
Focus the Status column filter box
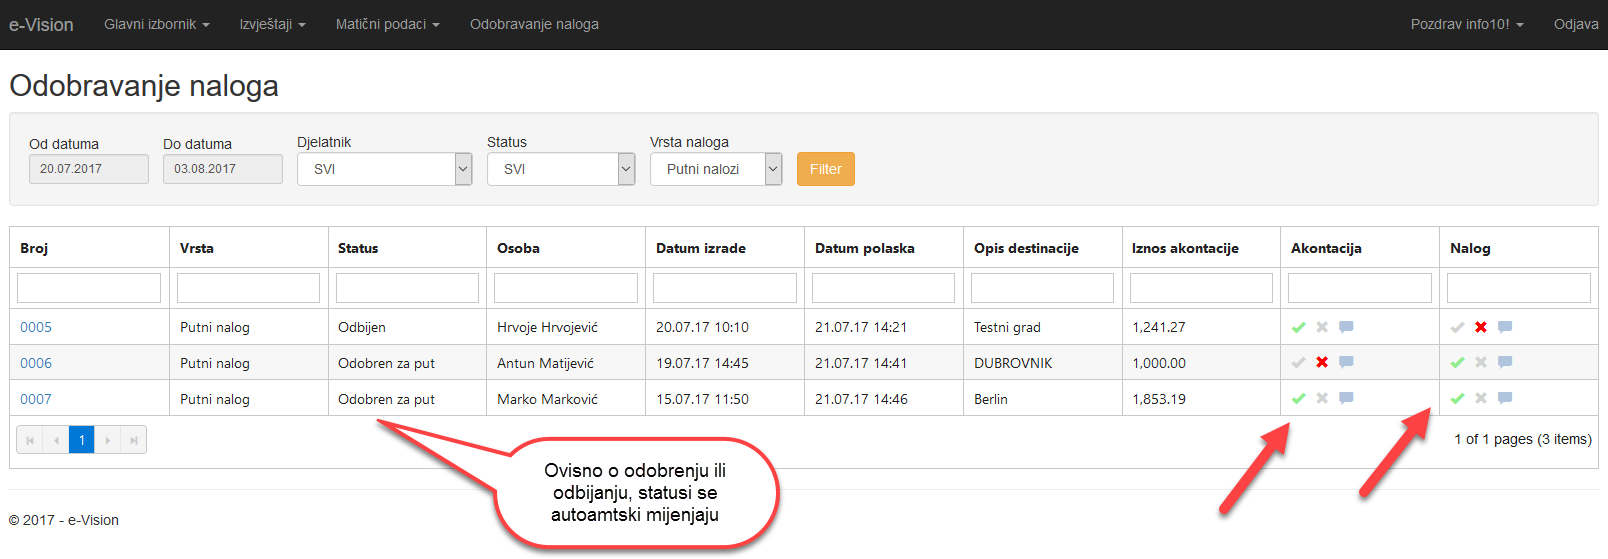(x=407, y=288)
